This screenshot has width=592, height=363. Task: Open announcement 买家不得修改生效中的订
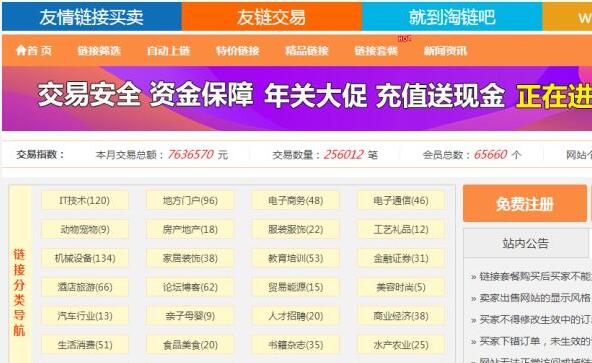535,320
